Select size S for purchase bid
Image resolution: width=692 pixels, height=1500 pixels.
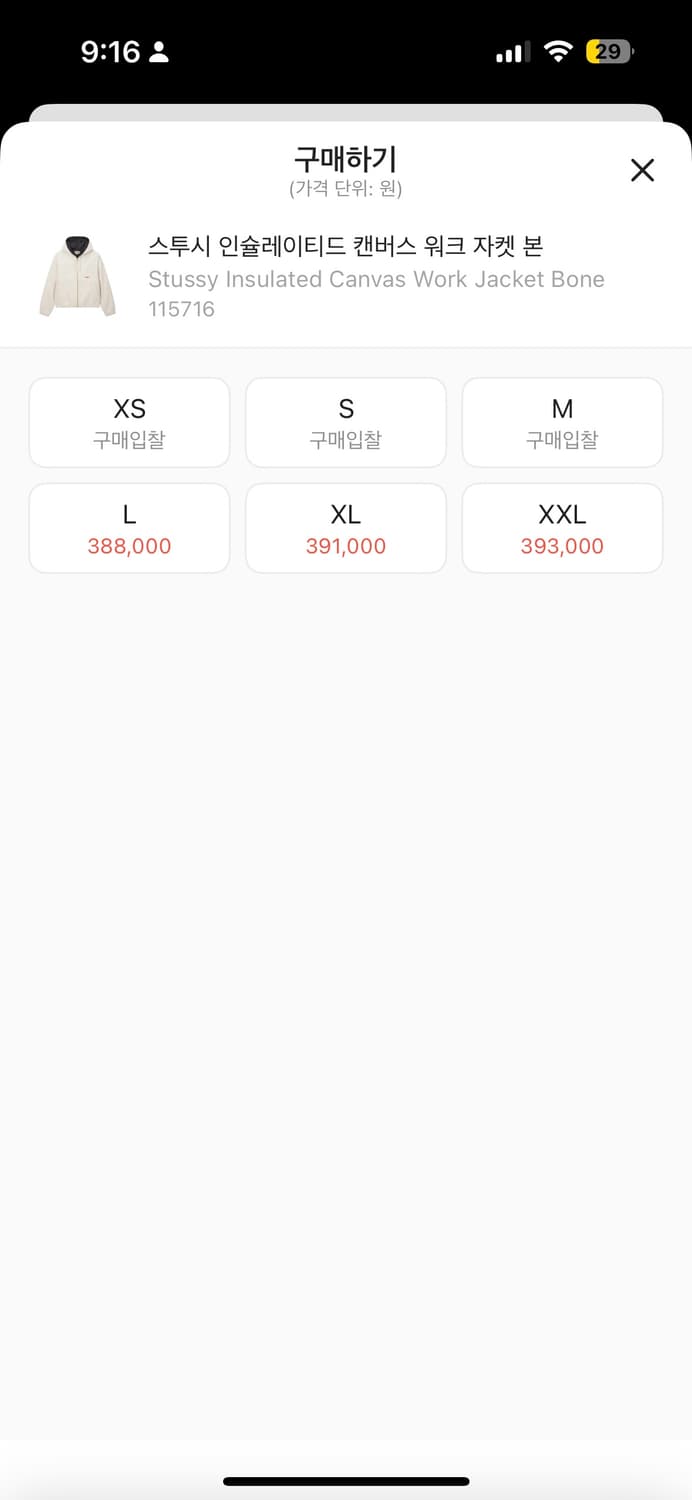click(x=345, y=422)
